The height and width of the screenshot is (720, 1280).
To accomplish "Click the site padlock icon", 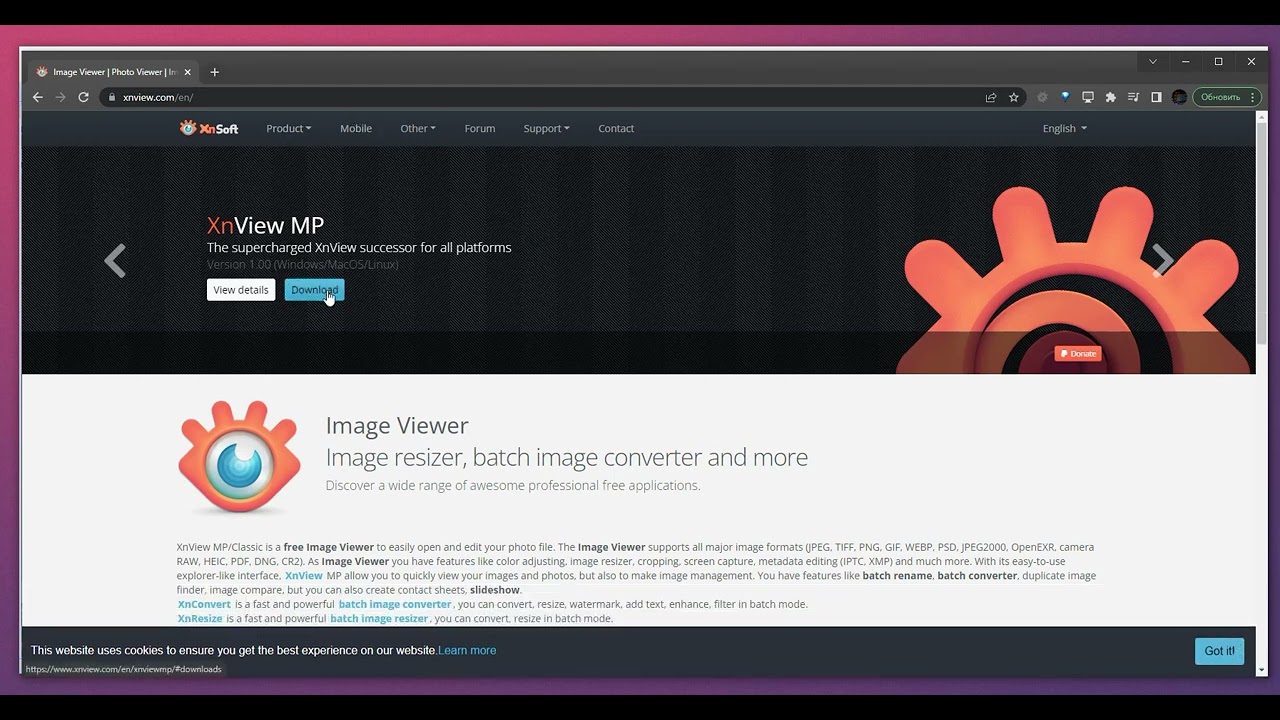I will tap(112, 97).
